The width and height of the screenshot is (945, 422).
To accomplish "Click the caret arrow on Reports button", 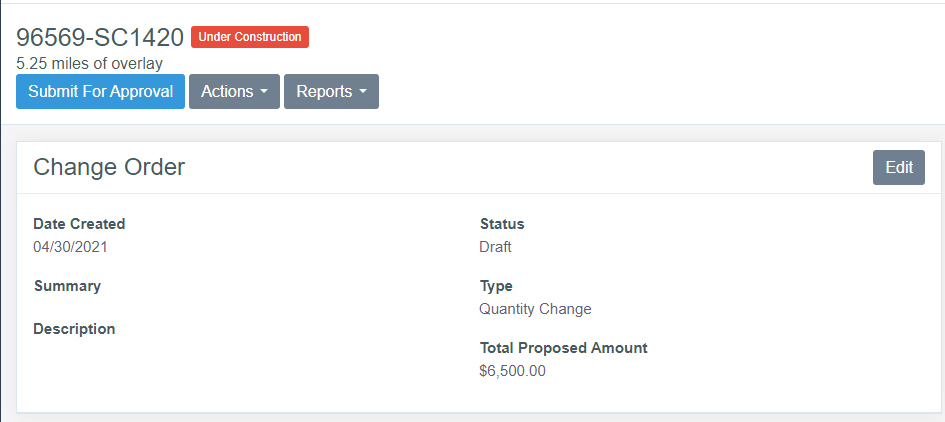I will [x=363, y=92].
